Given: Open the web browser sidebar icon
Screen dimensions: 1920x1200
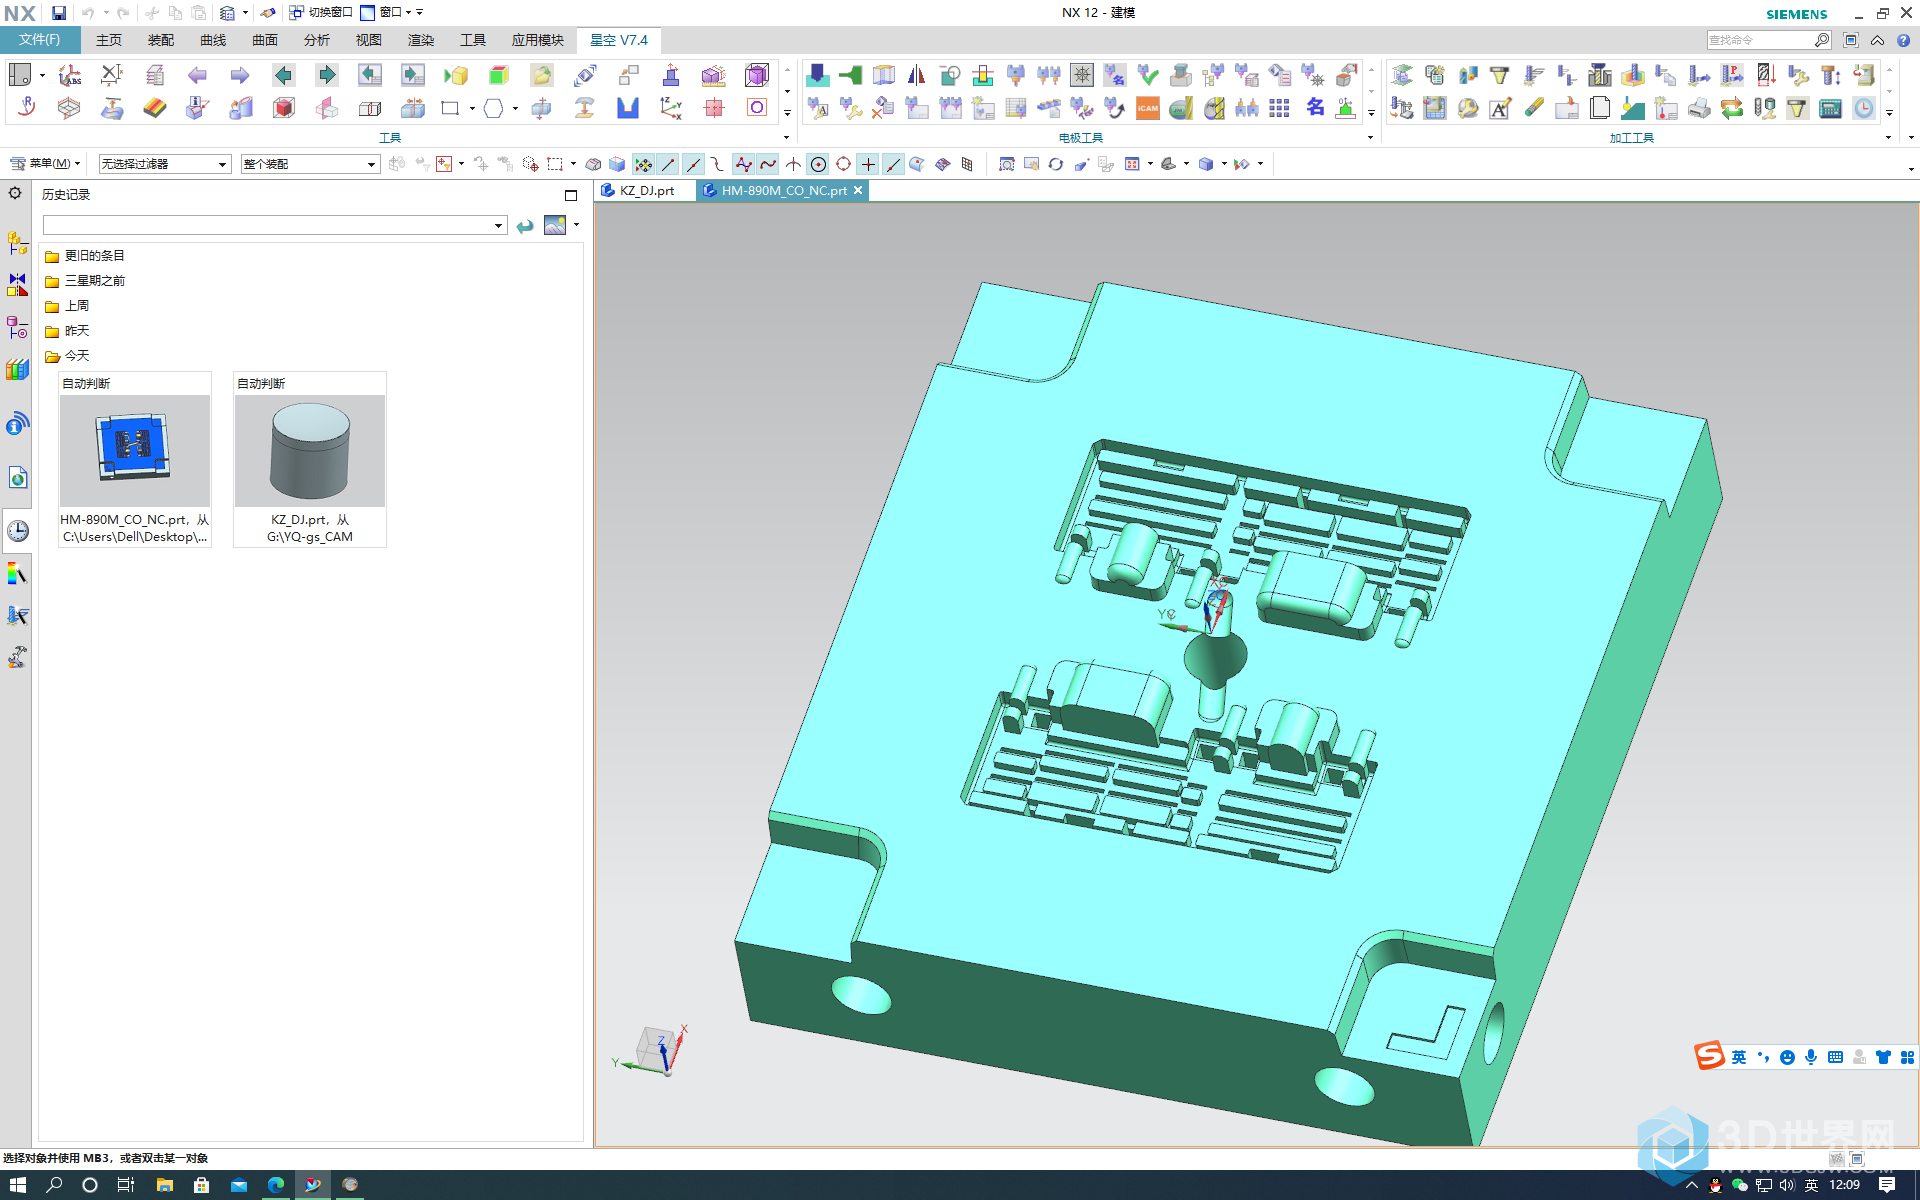Looking at the screenshot, I should [x=17, y=478].
